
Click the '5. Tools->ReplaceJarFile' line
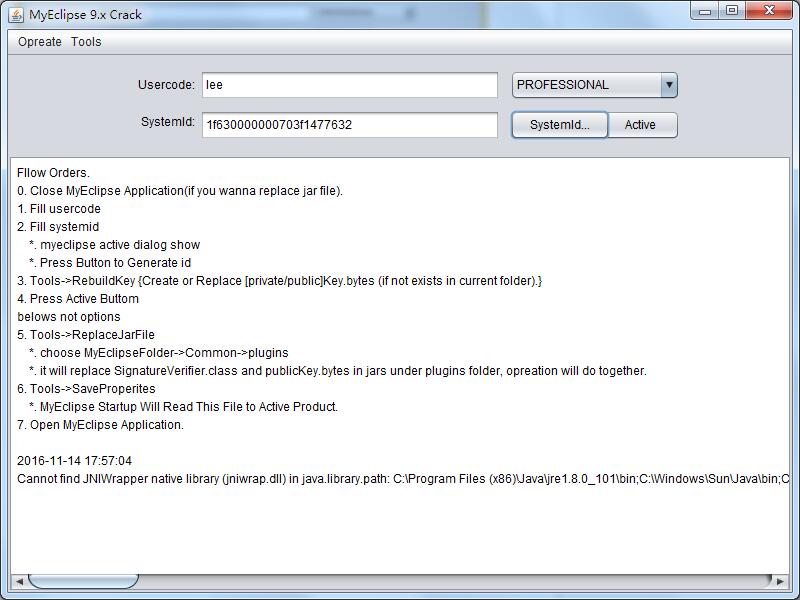tap(86, 335)
